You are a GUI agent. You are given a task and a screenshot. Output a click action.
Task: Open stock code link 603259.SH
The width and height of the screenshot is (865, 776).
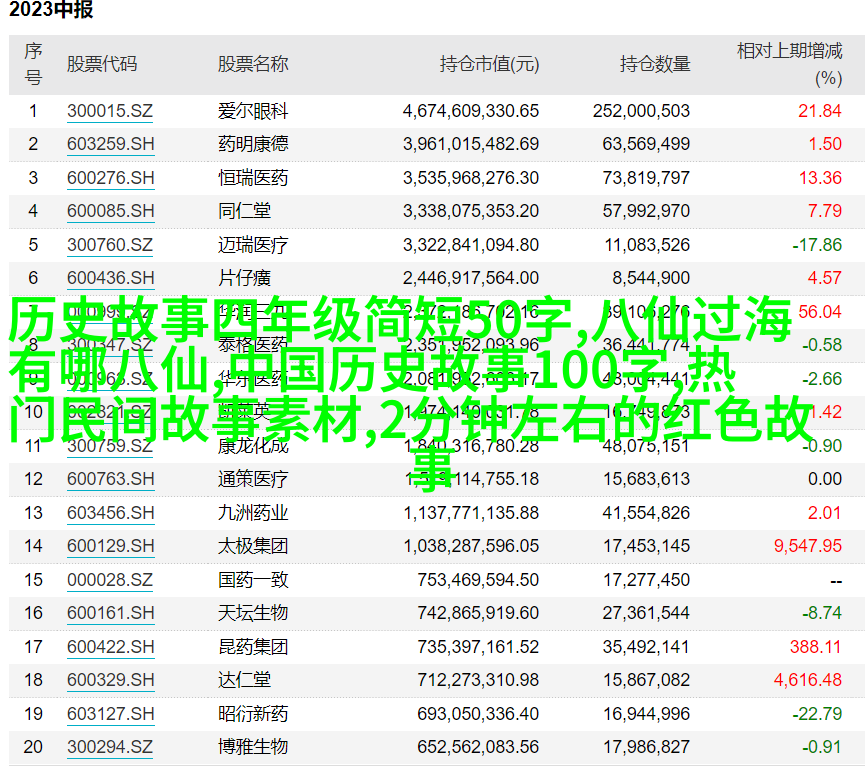coord(110,145)
